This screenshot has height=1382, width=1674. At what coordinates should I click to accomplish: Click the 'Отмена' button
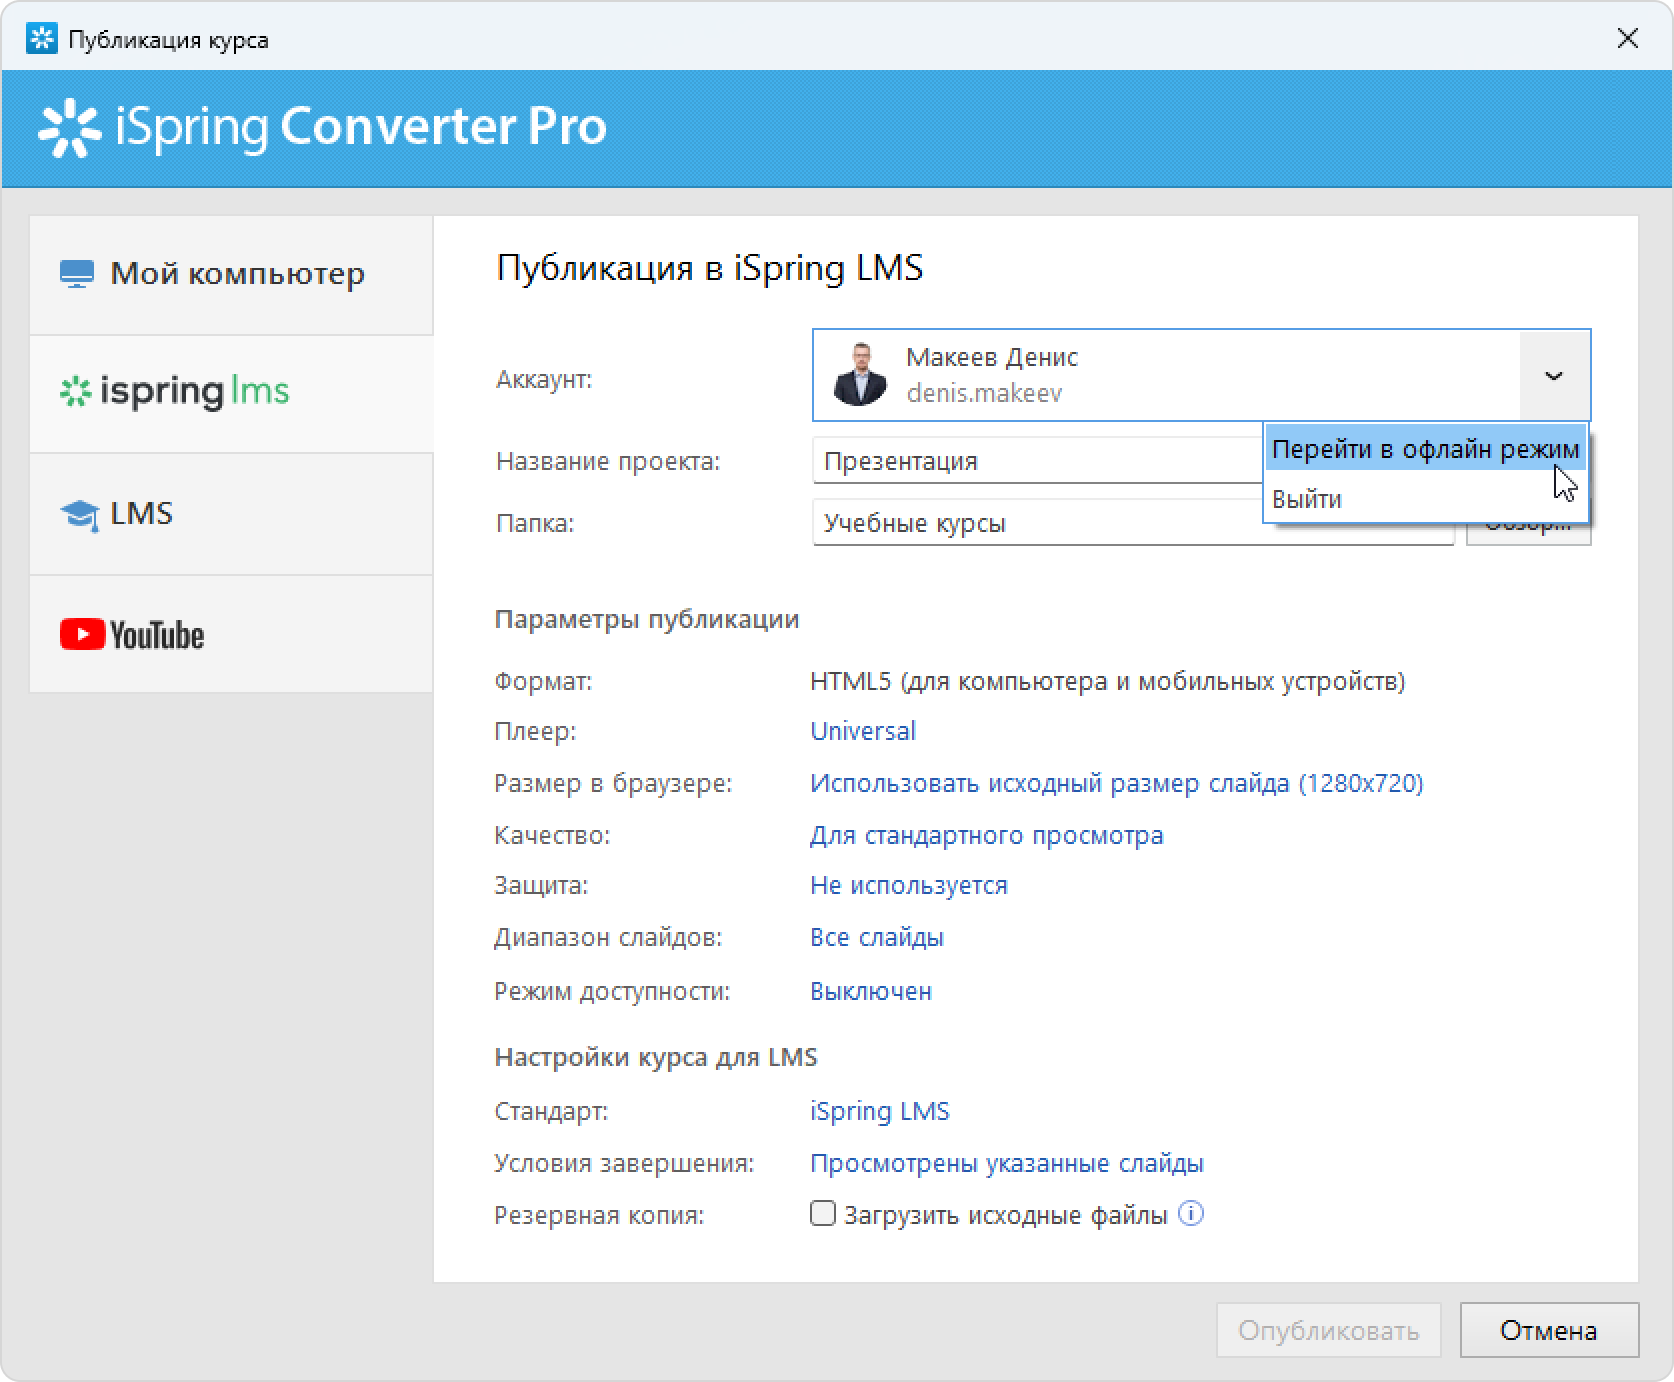coord(1549,1330)
